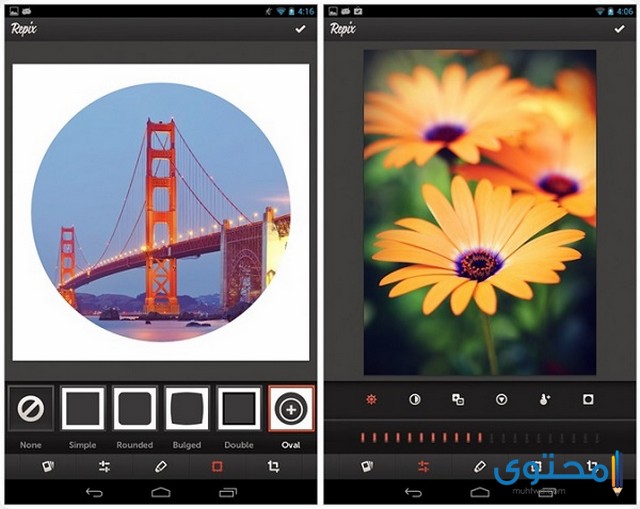
Task: Click the 'Simple' frame label
Action: [x=82, y=445]
